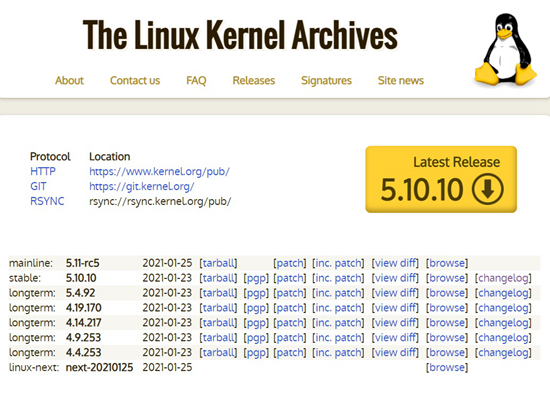Select version text 5.11-rc5
550x395 pixels.
tap(83, 263)
